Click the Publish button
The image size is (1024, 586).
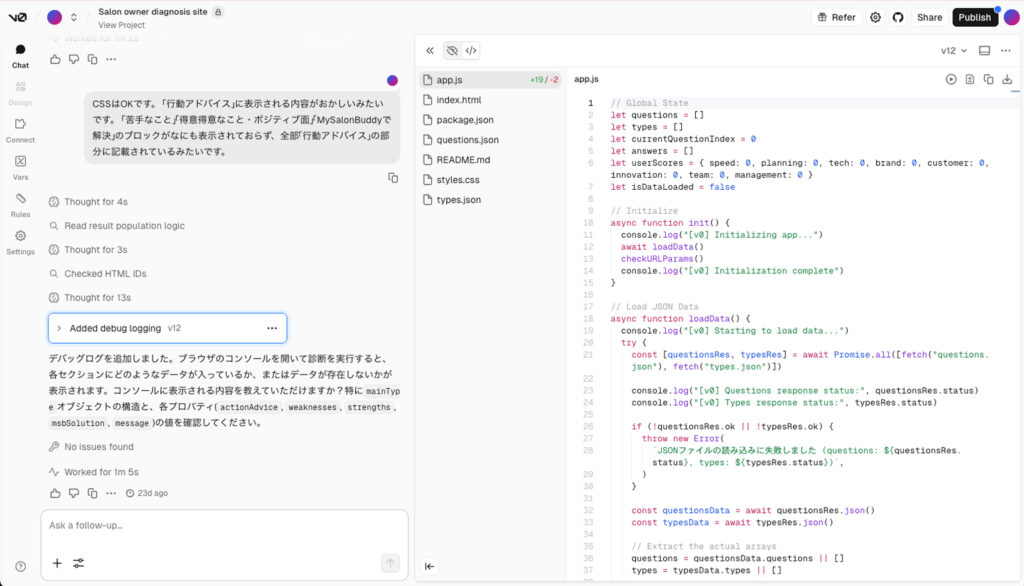pos(974,17)
